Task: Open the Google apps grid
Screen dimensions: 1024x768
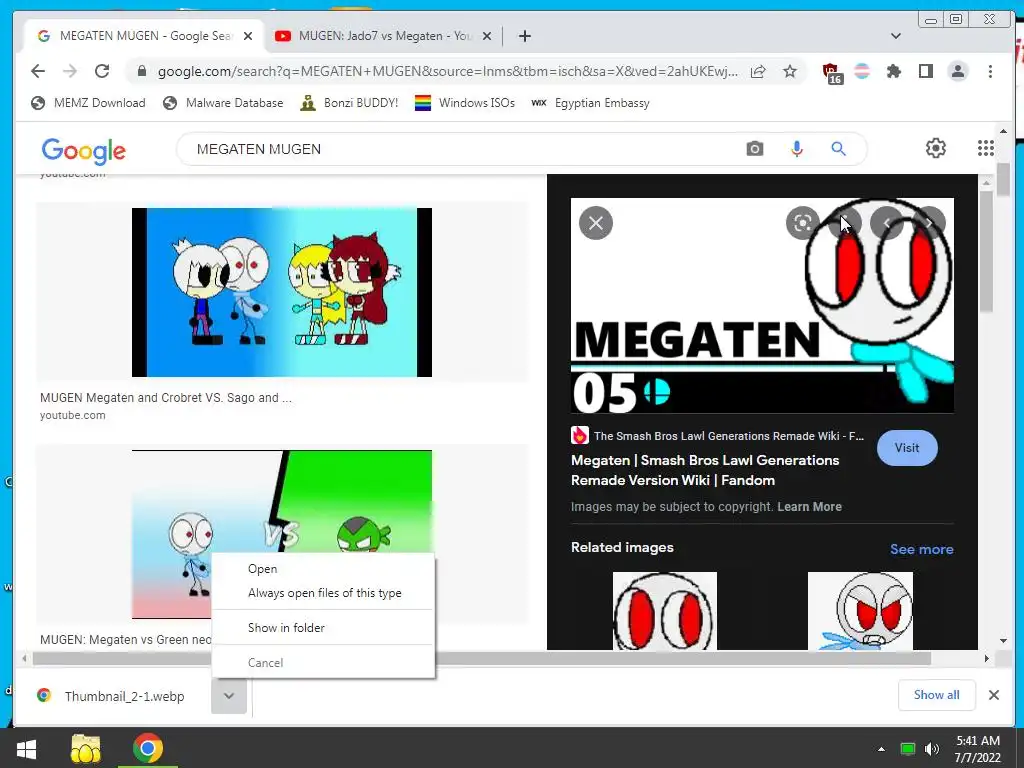Action: [985, 148]
